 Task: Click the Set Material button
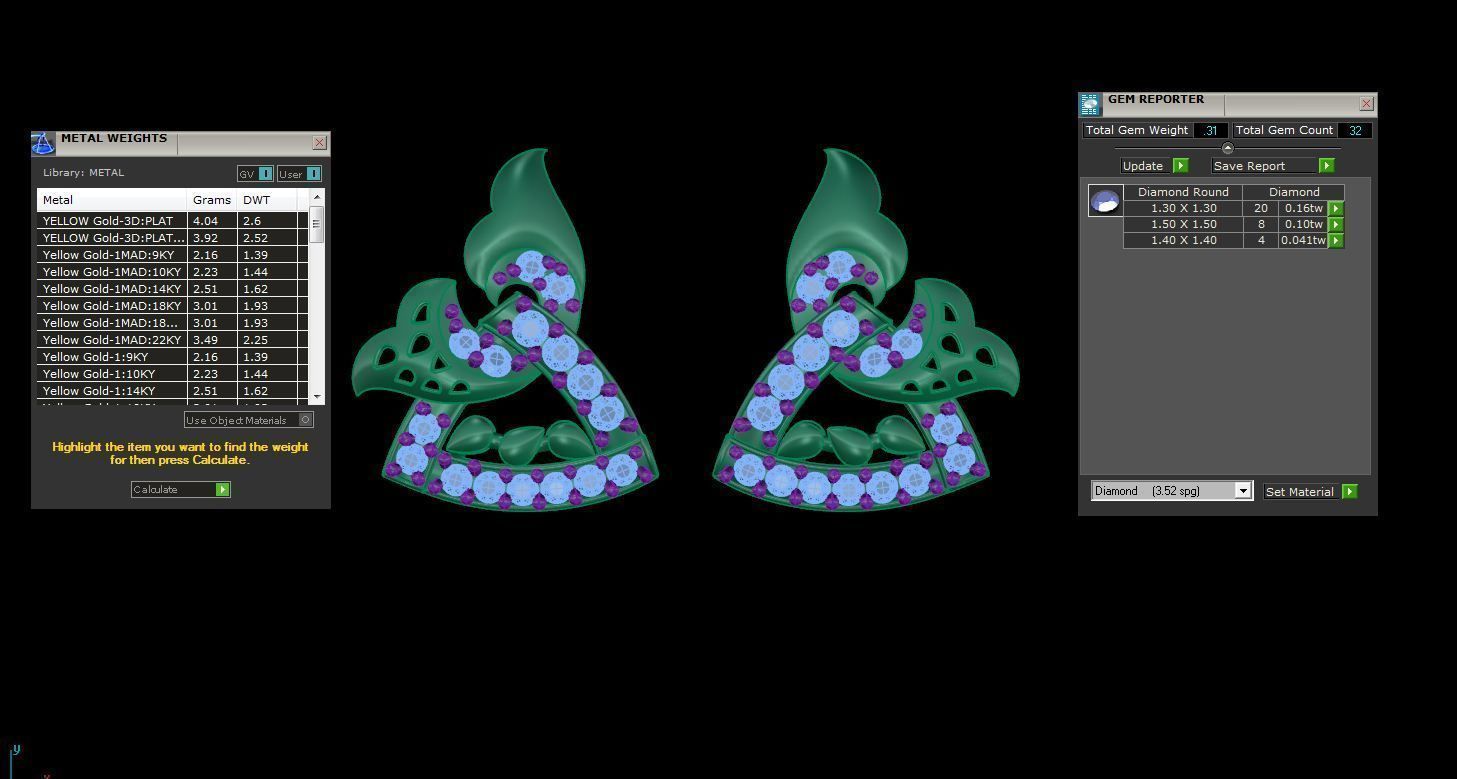1310,491
